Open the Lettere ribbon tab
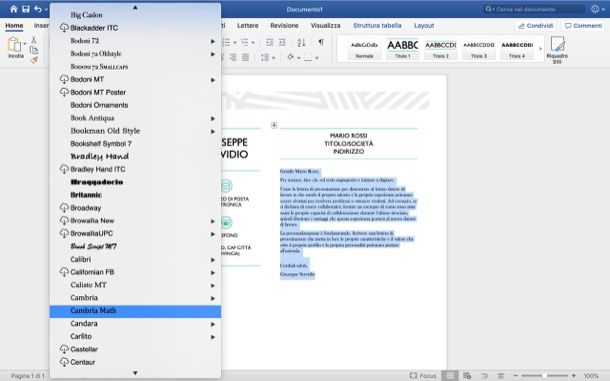 point(247,26)
